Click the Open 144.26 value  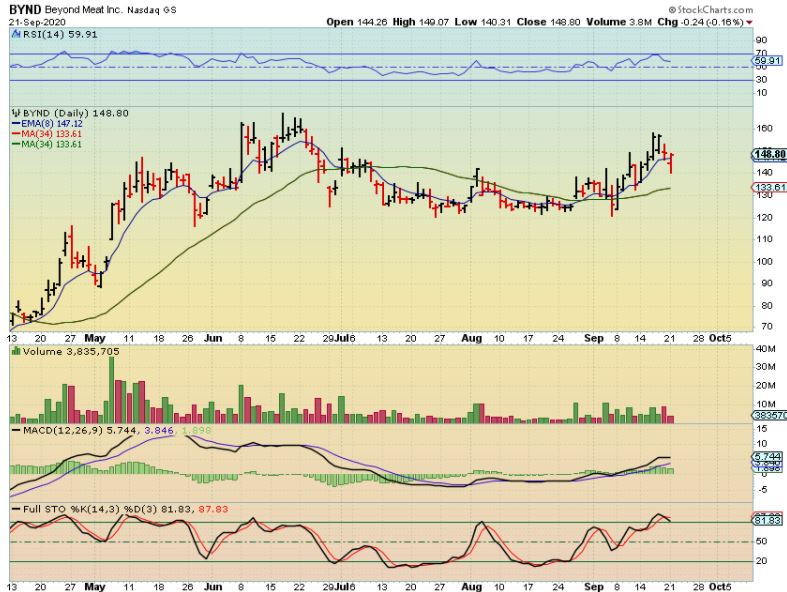(x=357, y=22)
